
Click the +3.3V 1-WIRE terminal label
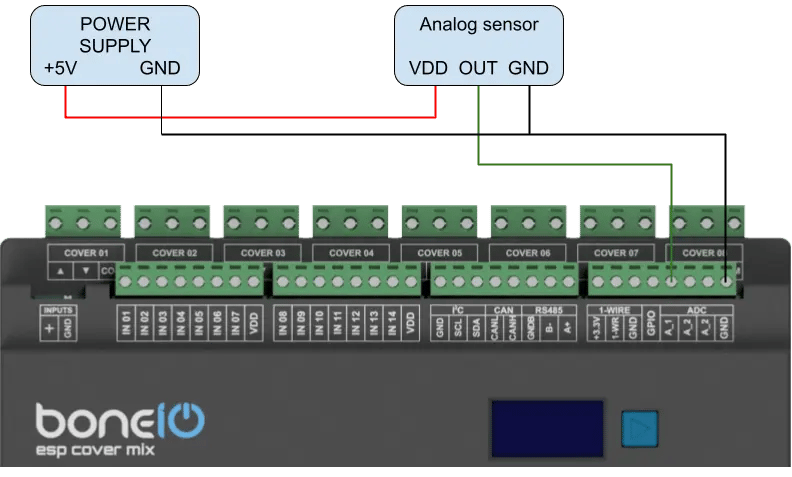[597, 329]
